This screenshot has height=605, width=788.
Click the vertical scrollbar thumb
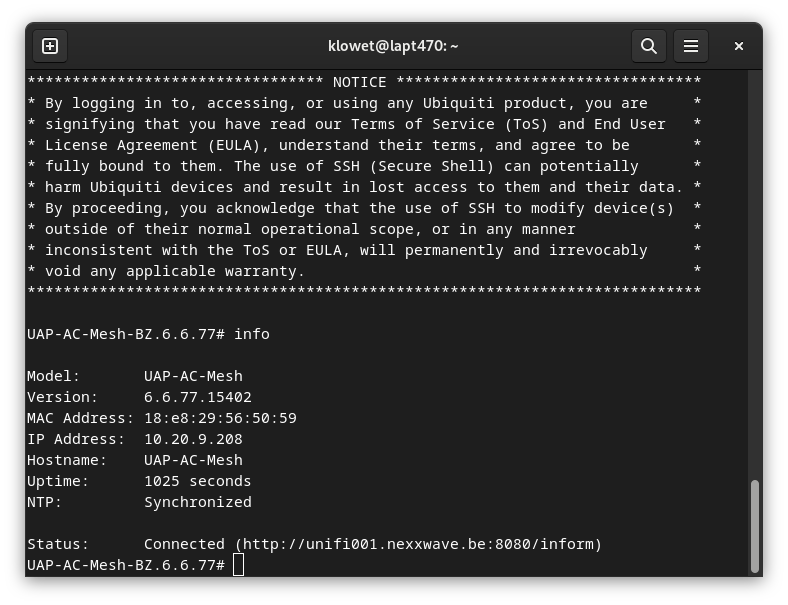click(x=754, y=526)
